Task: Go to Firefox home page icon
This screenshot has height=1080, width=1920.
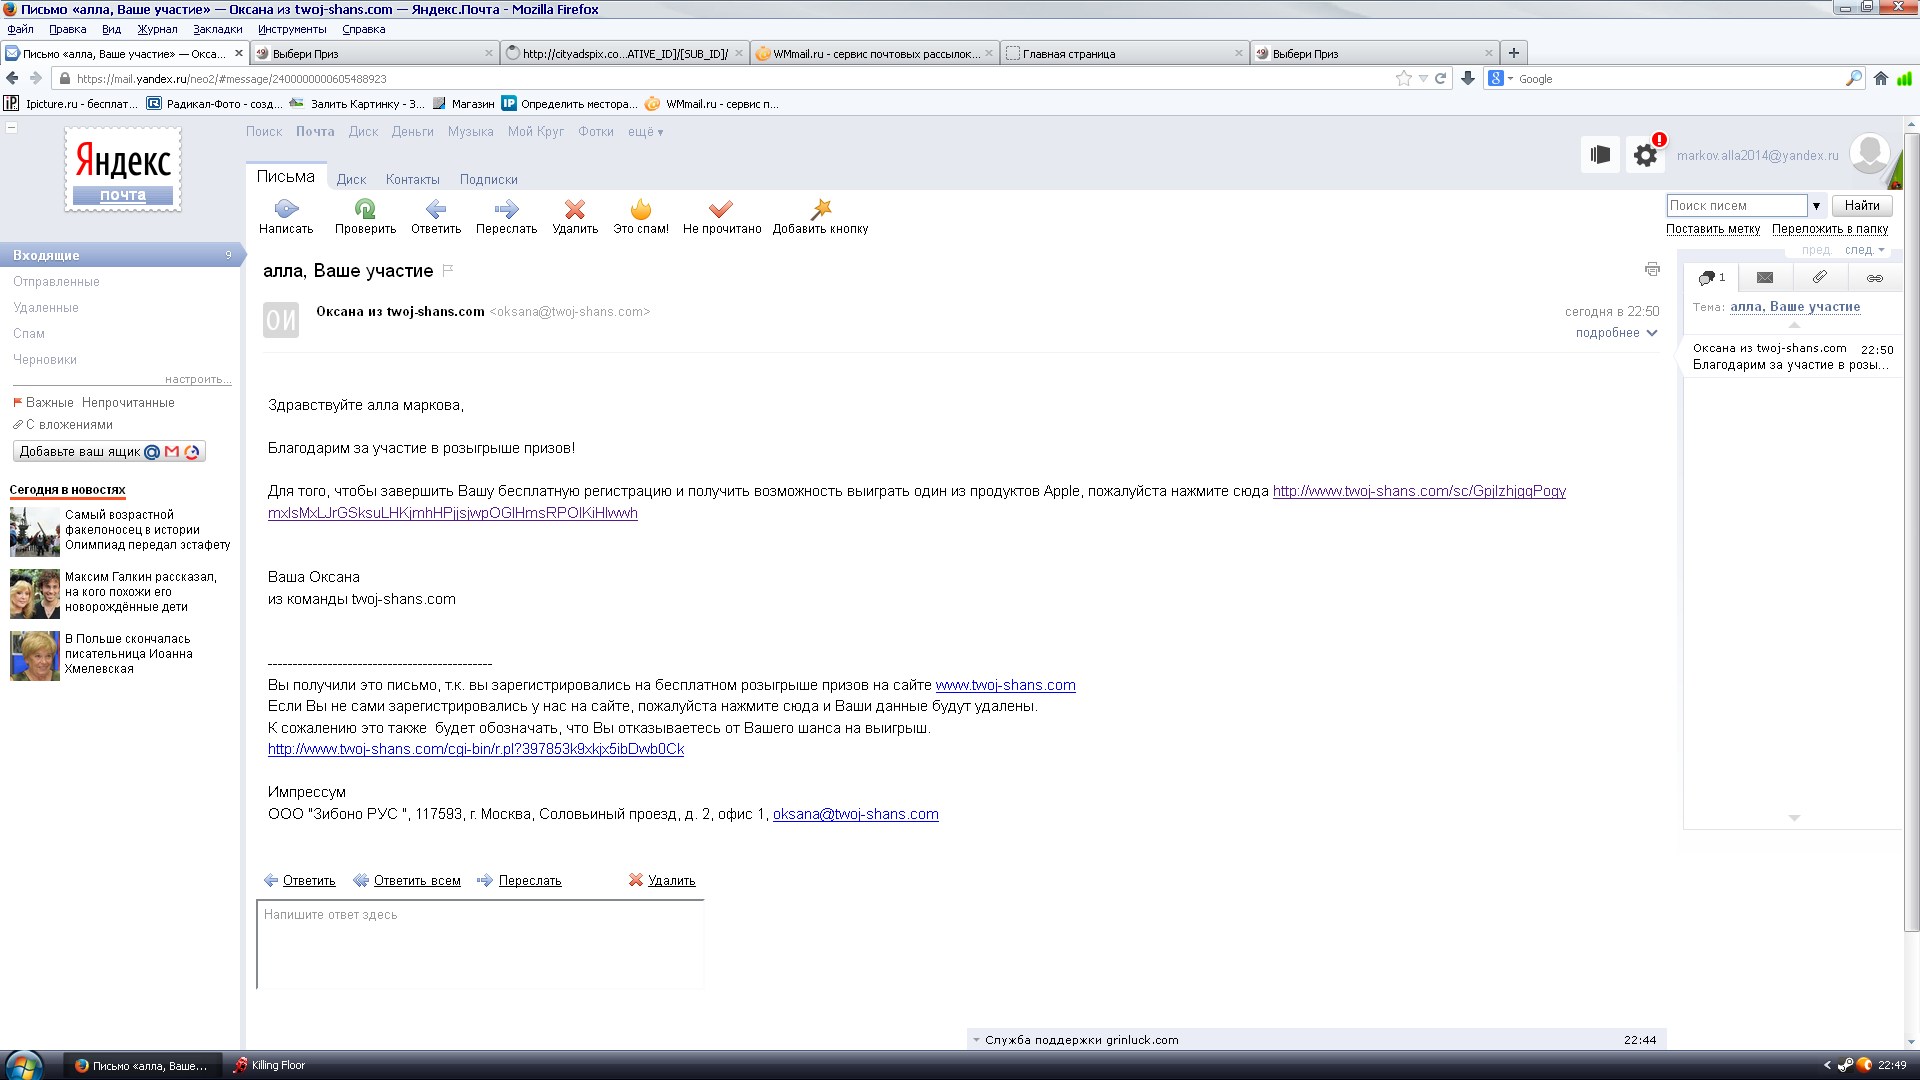Action: pos(1881,78)
